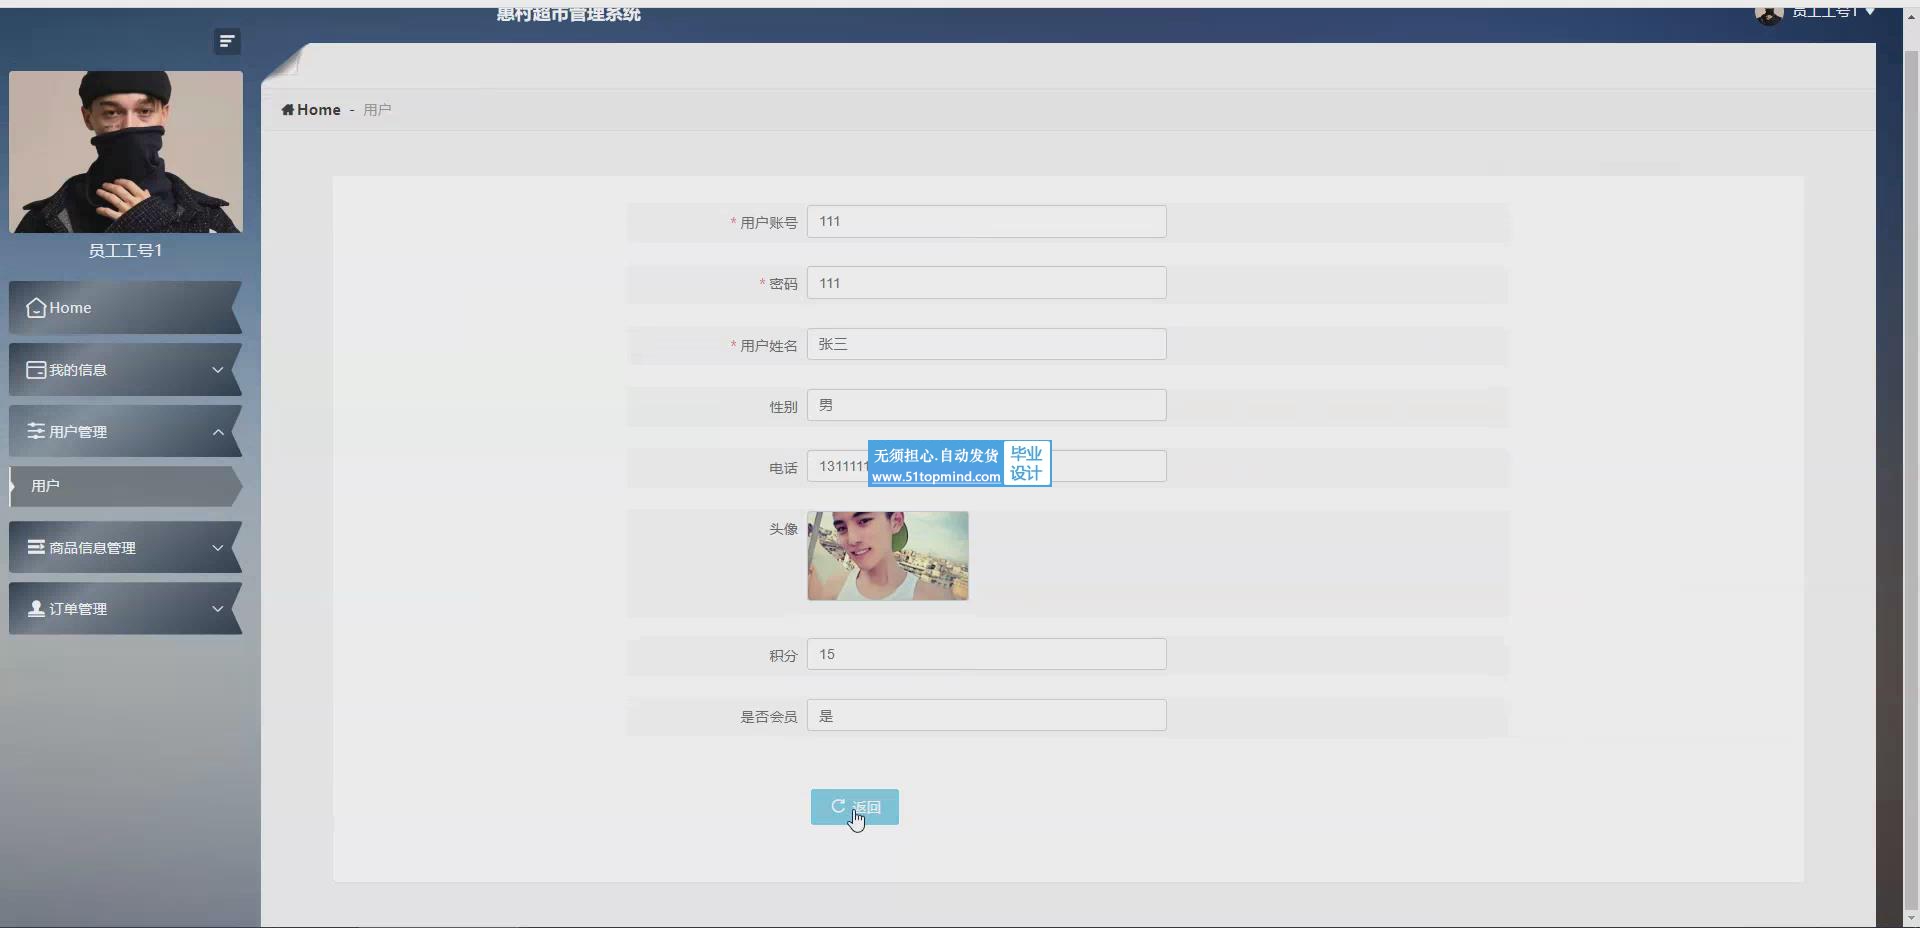Expand the 商品信息管理 chevron

(x=217, y=548)
